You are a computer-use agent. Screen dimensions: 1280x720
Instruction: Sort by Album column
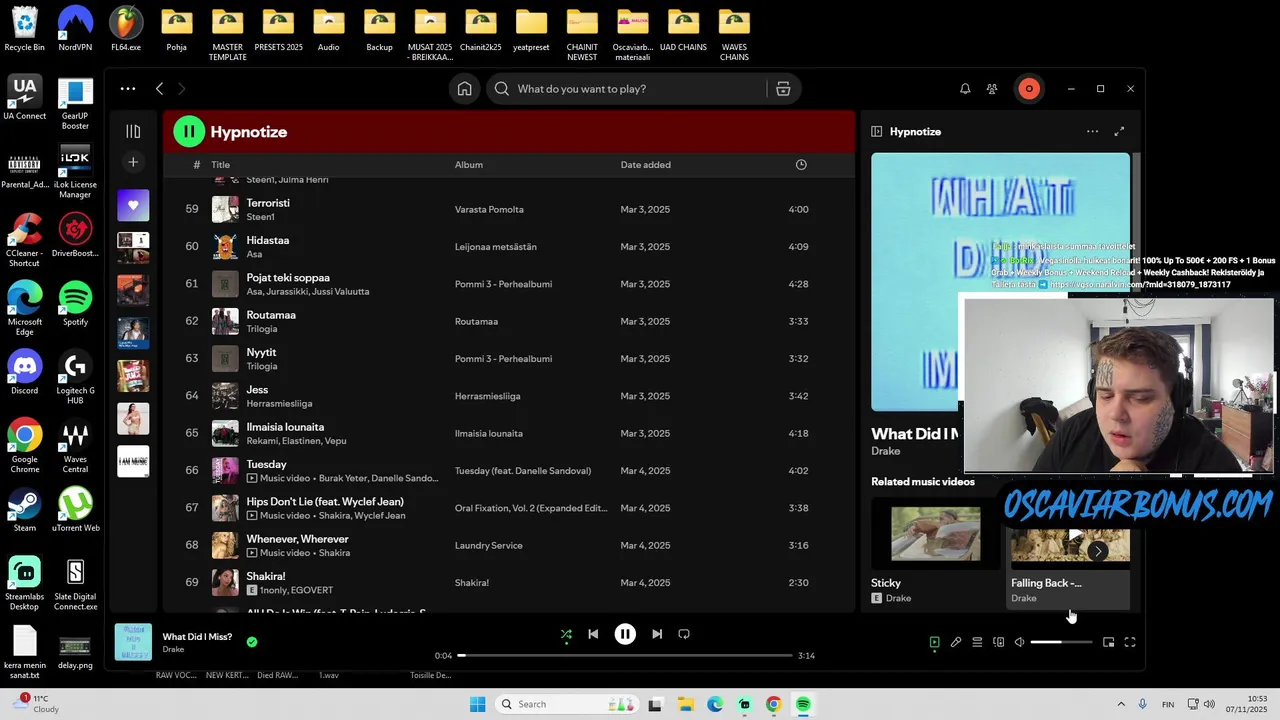click(x=469, y=165)
